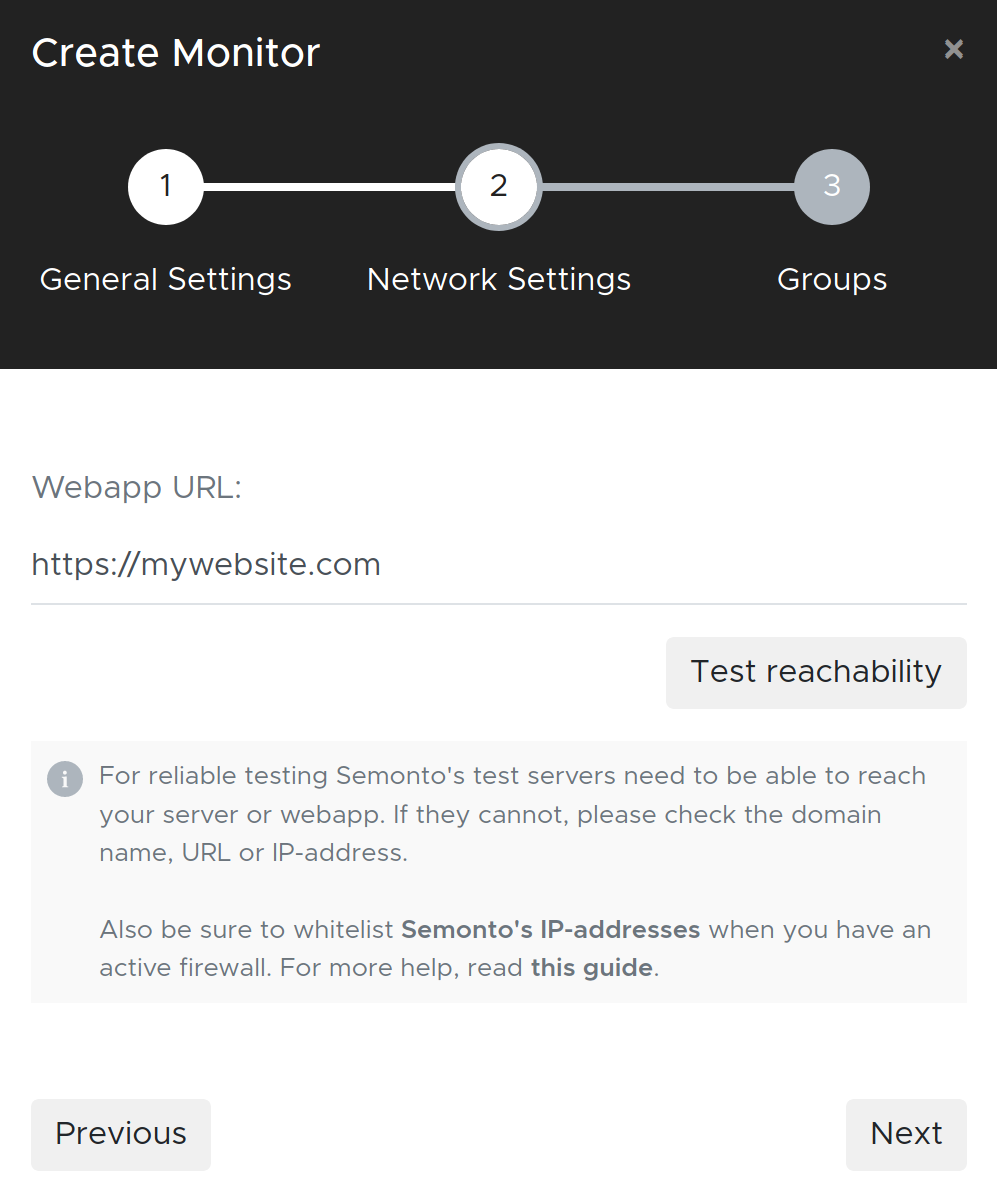Open the Semonto's IP-addresses link
The width and height of the screenshot is (997, 1202).
[550, 930]
